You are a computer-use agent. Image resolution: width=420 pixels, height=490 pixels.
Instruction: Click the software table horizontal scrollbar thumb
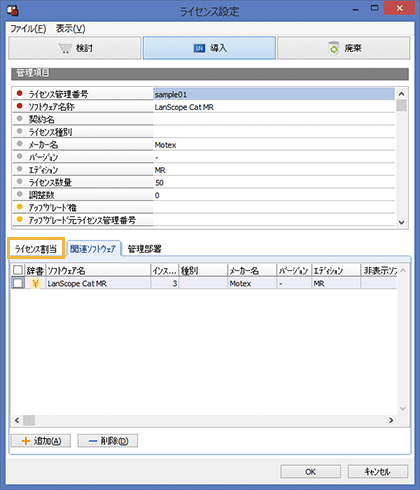(29, 420)
